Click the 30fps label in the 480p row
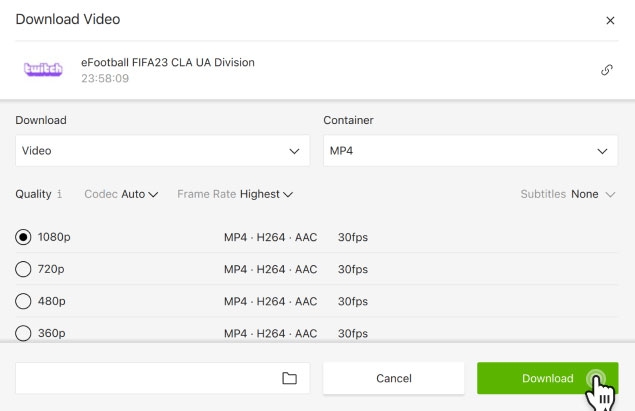The image size is (635, 411). (353, 301)
